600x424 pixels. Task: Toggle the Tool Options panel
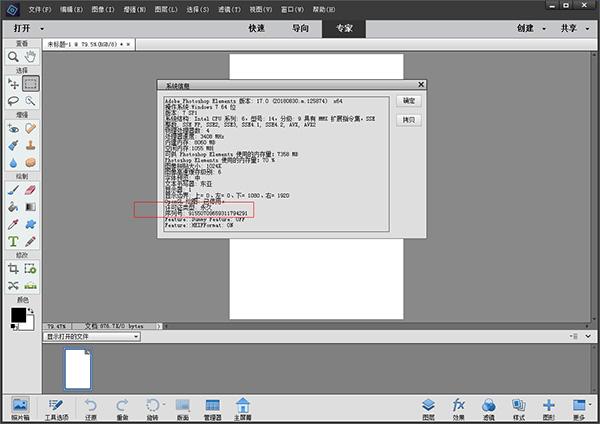pos(56,409)
